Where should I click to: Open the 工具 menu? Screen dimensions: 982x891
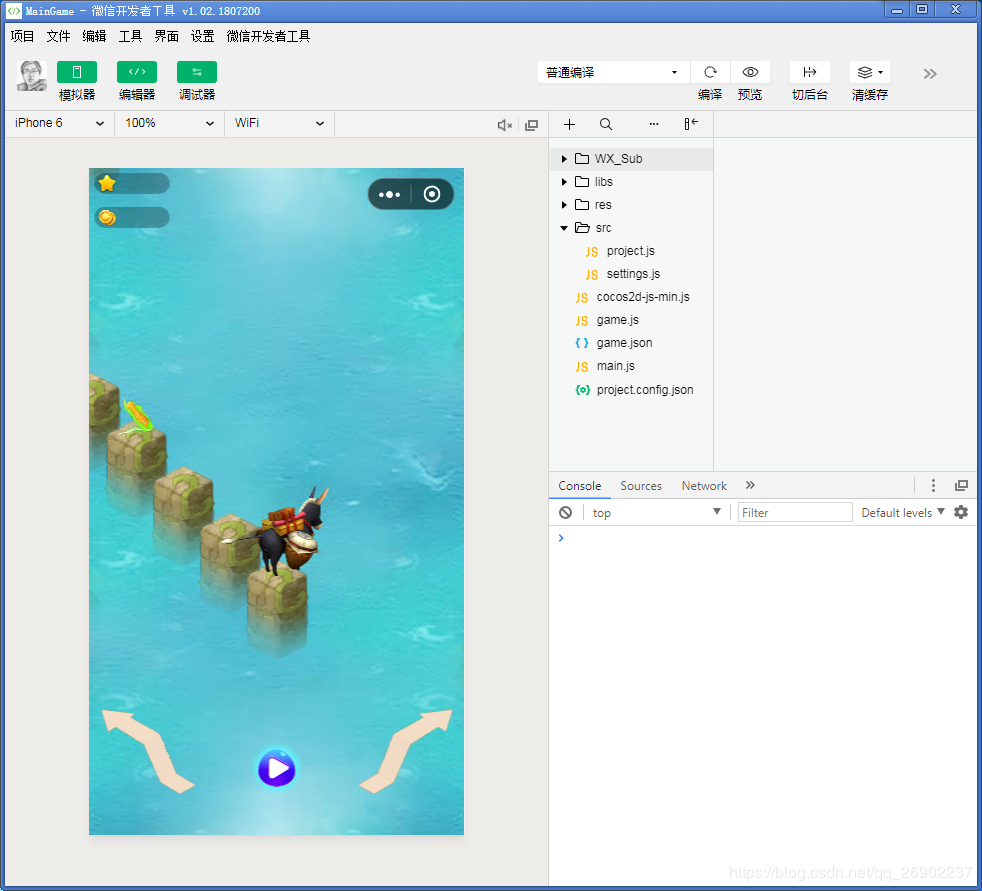(130, 36)
